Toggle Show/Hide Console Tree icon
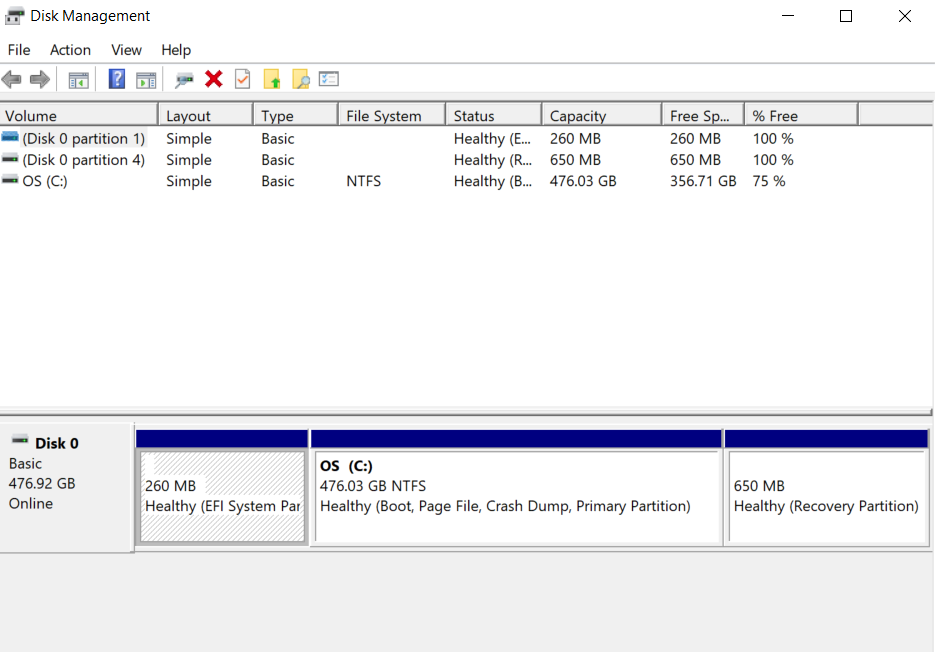The width and height of the screenshot is (935, 652). tap(78, 79)
